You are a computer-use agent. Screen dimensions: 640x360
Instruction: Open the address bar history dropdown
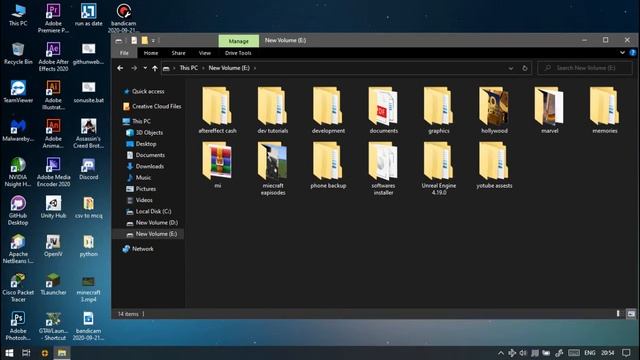click(x=511, y=68)
